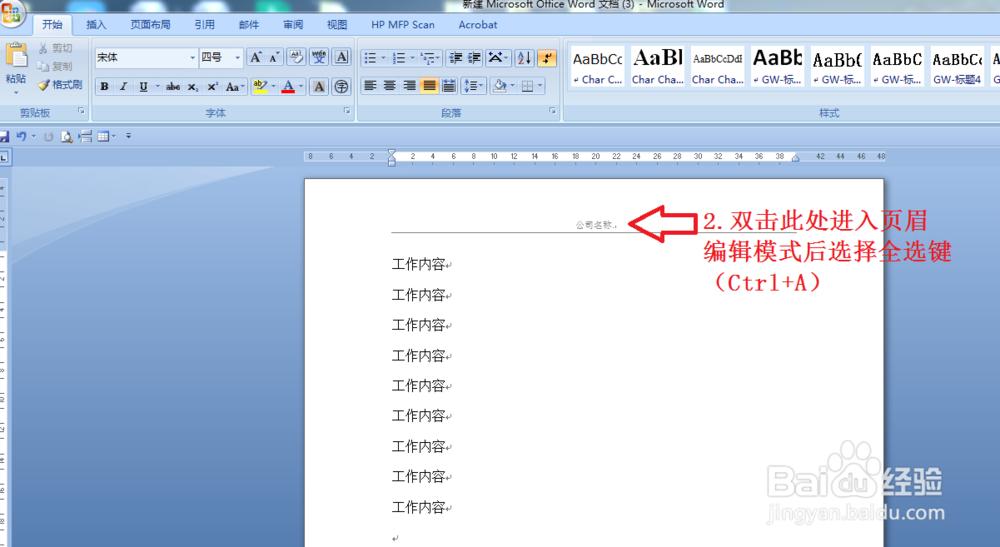Click the Shading paint bucket icon

pos(500,85)
